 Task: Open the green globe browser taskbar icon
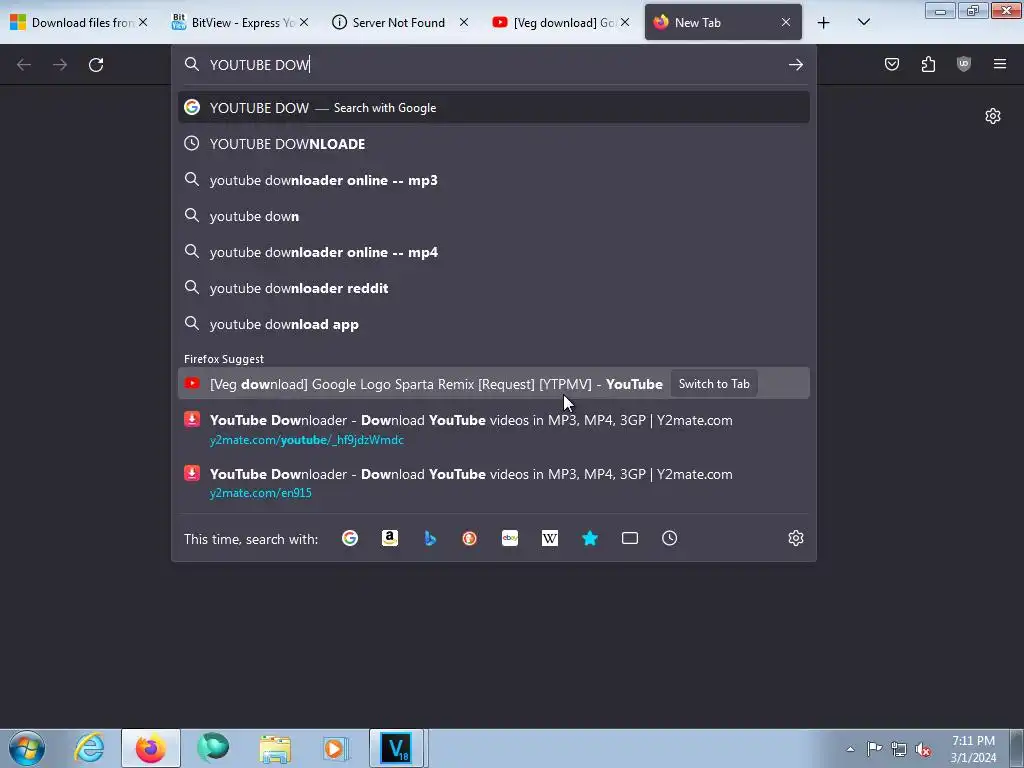click(213, 748)
